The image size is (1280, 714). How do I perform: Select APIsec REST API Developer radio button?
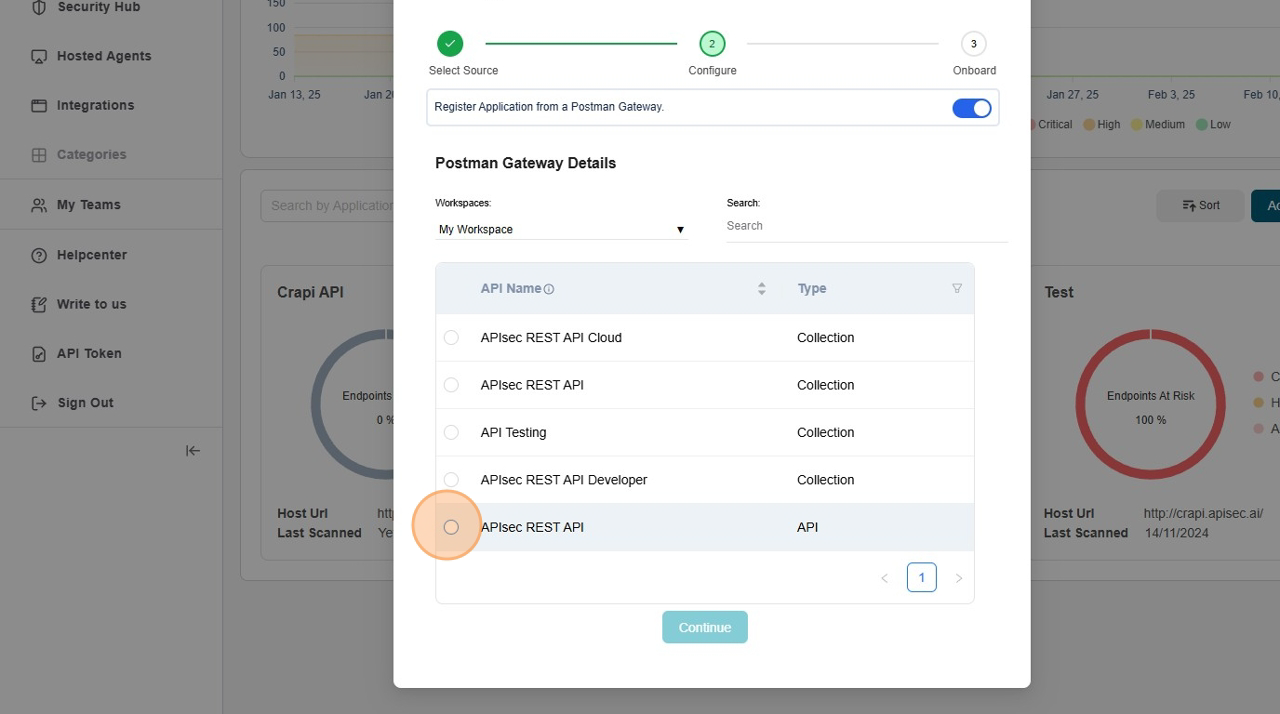451,480
